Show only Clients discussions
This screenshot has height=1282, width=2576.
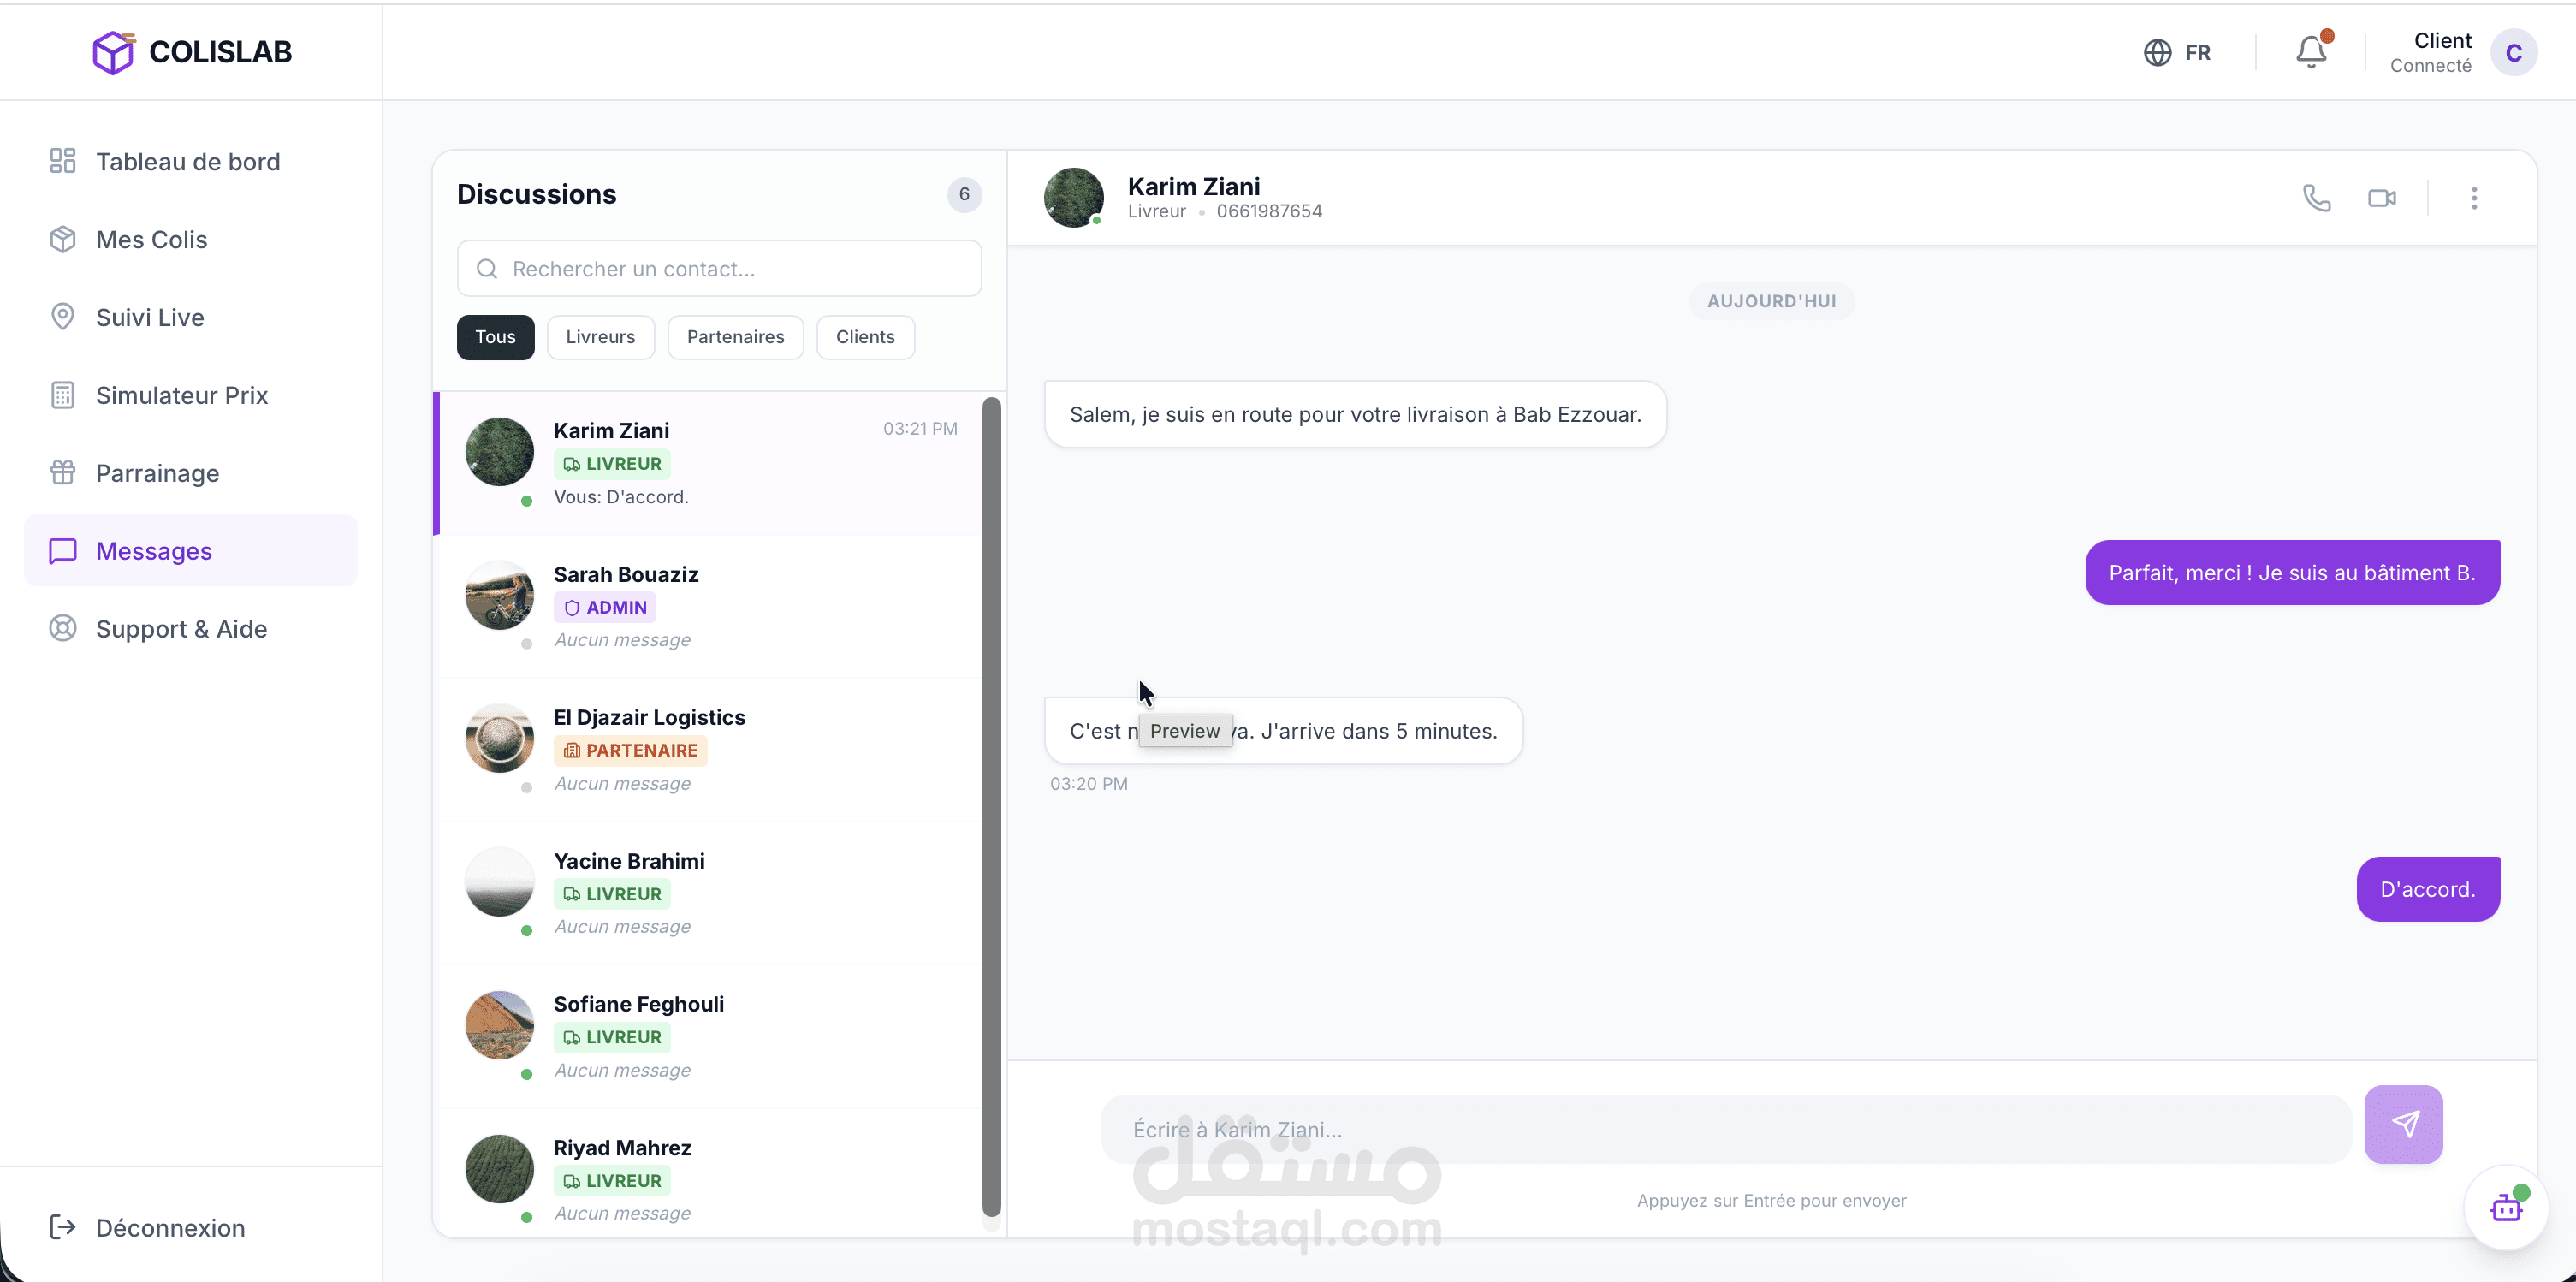click(x=865, y=337)
